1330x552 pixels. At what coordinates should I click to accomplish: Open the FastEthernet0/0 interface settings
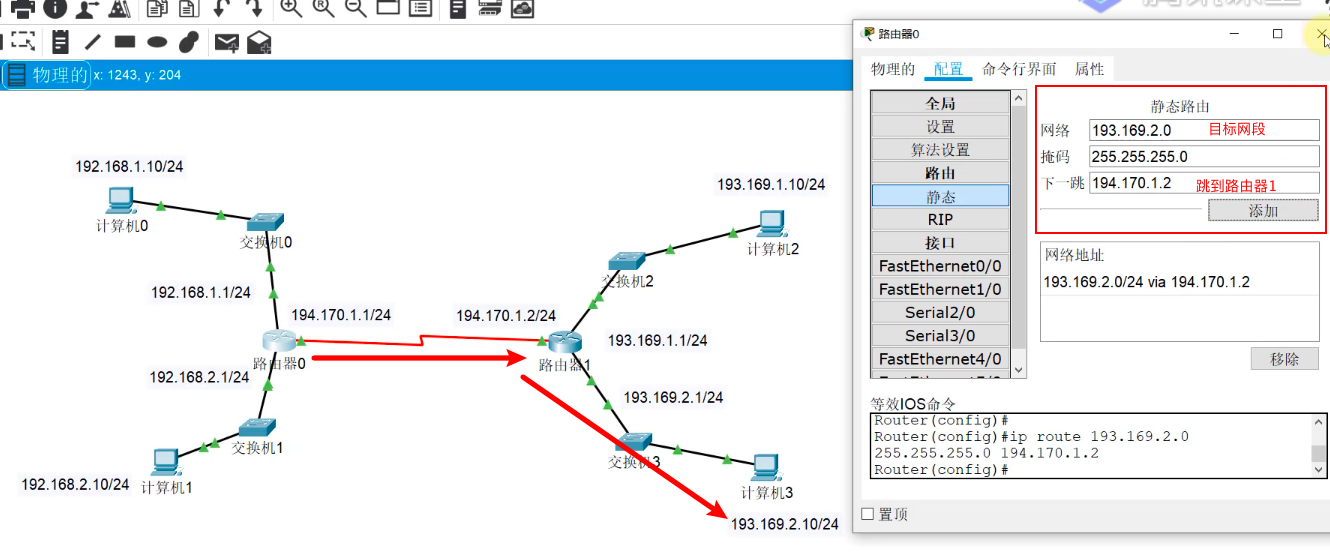pyautogui.click(x=940, y=266)
